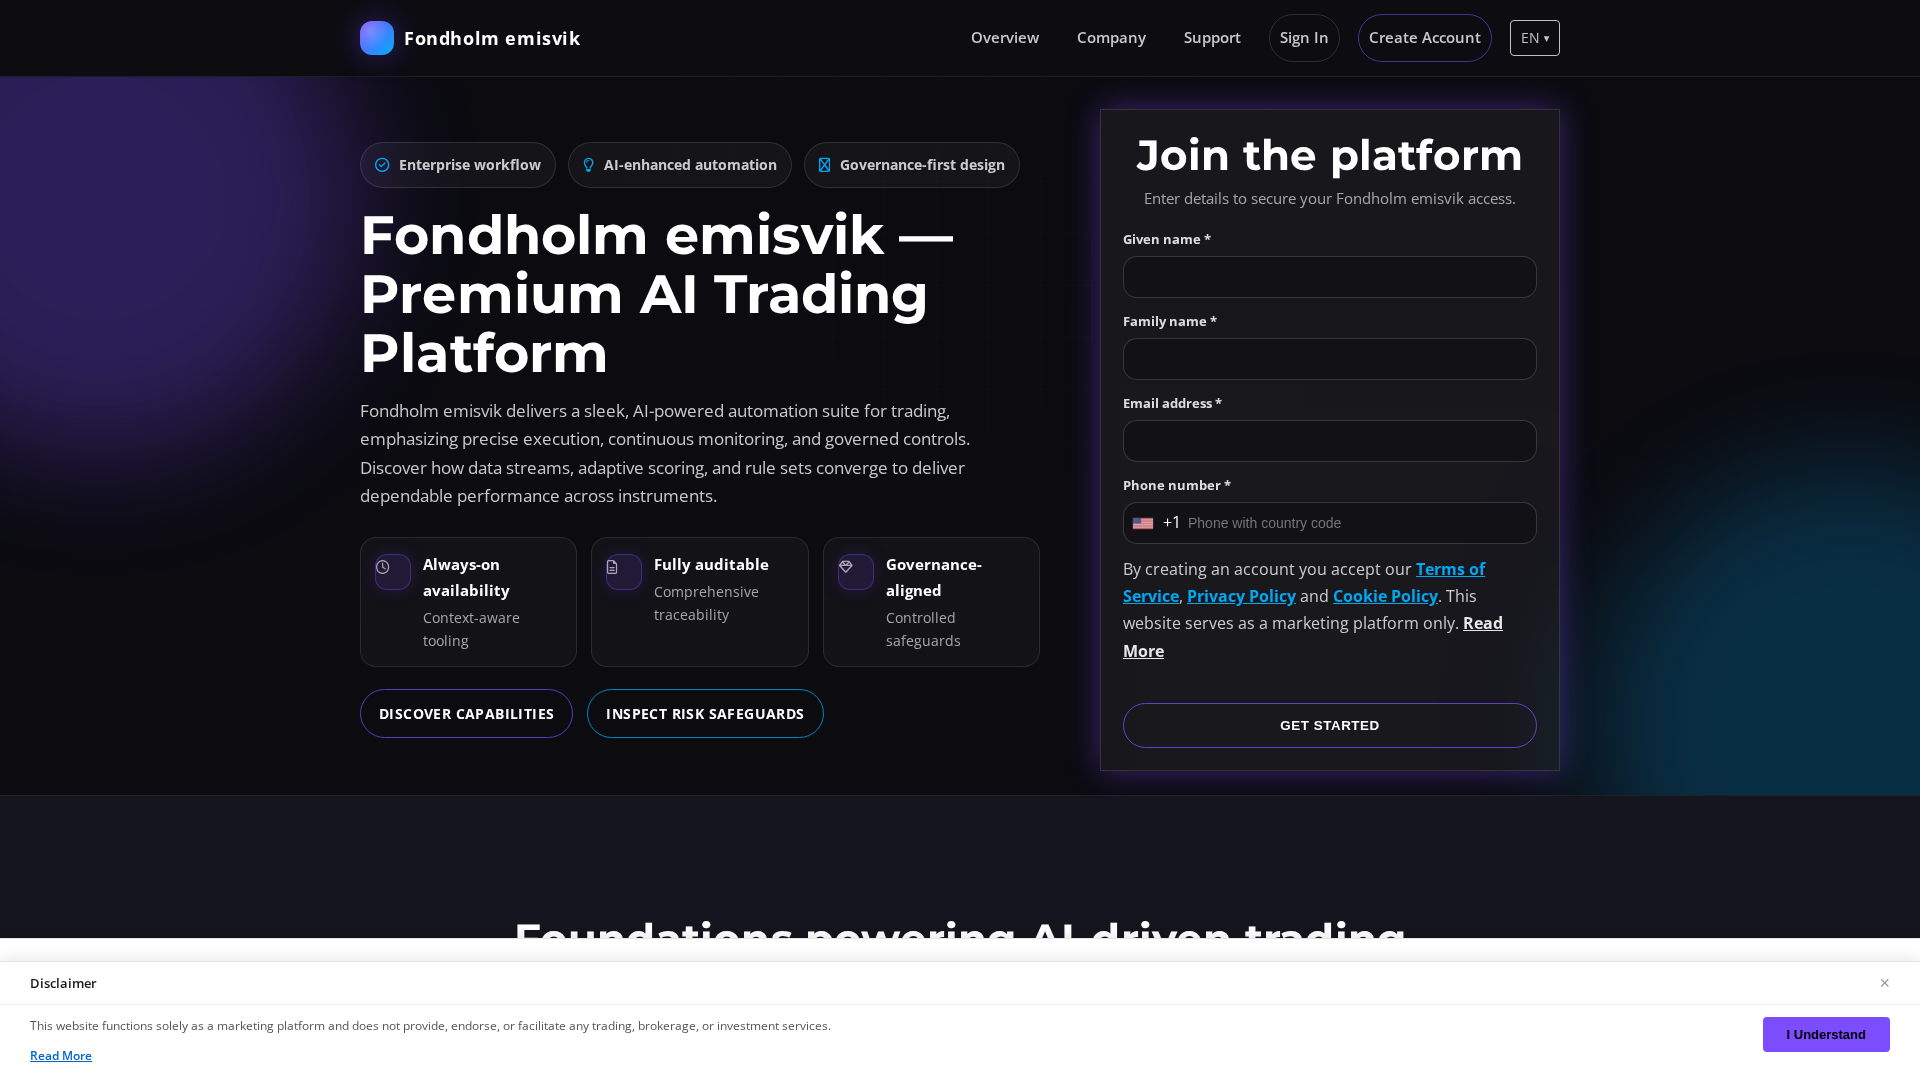
Task: Click the document icon beside Fully auditable
Action: [x=612, y=567]
